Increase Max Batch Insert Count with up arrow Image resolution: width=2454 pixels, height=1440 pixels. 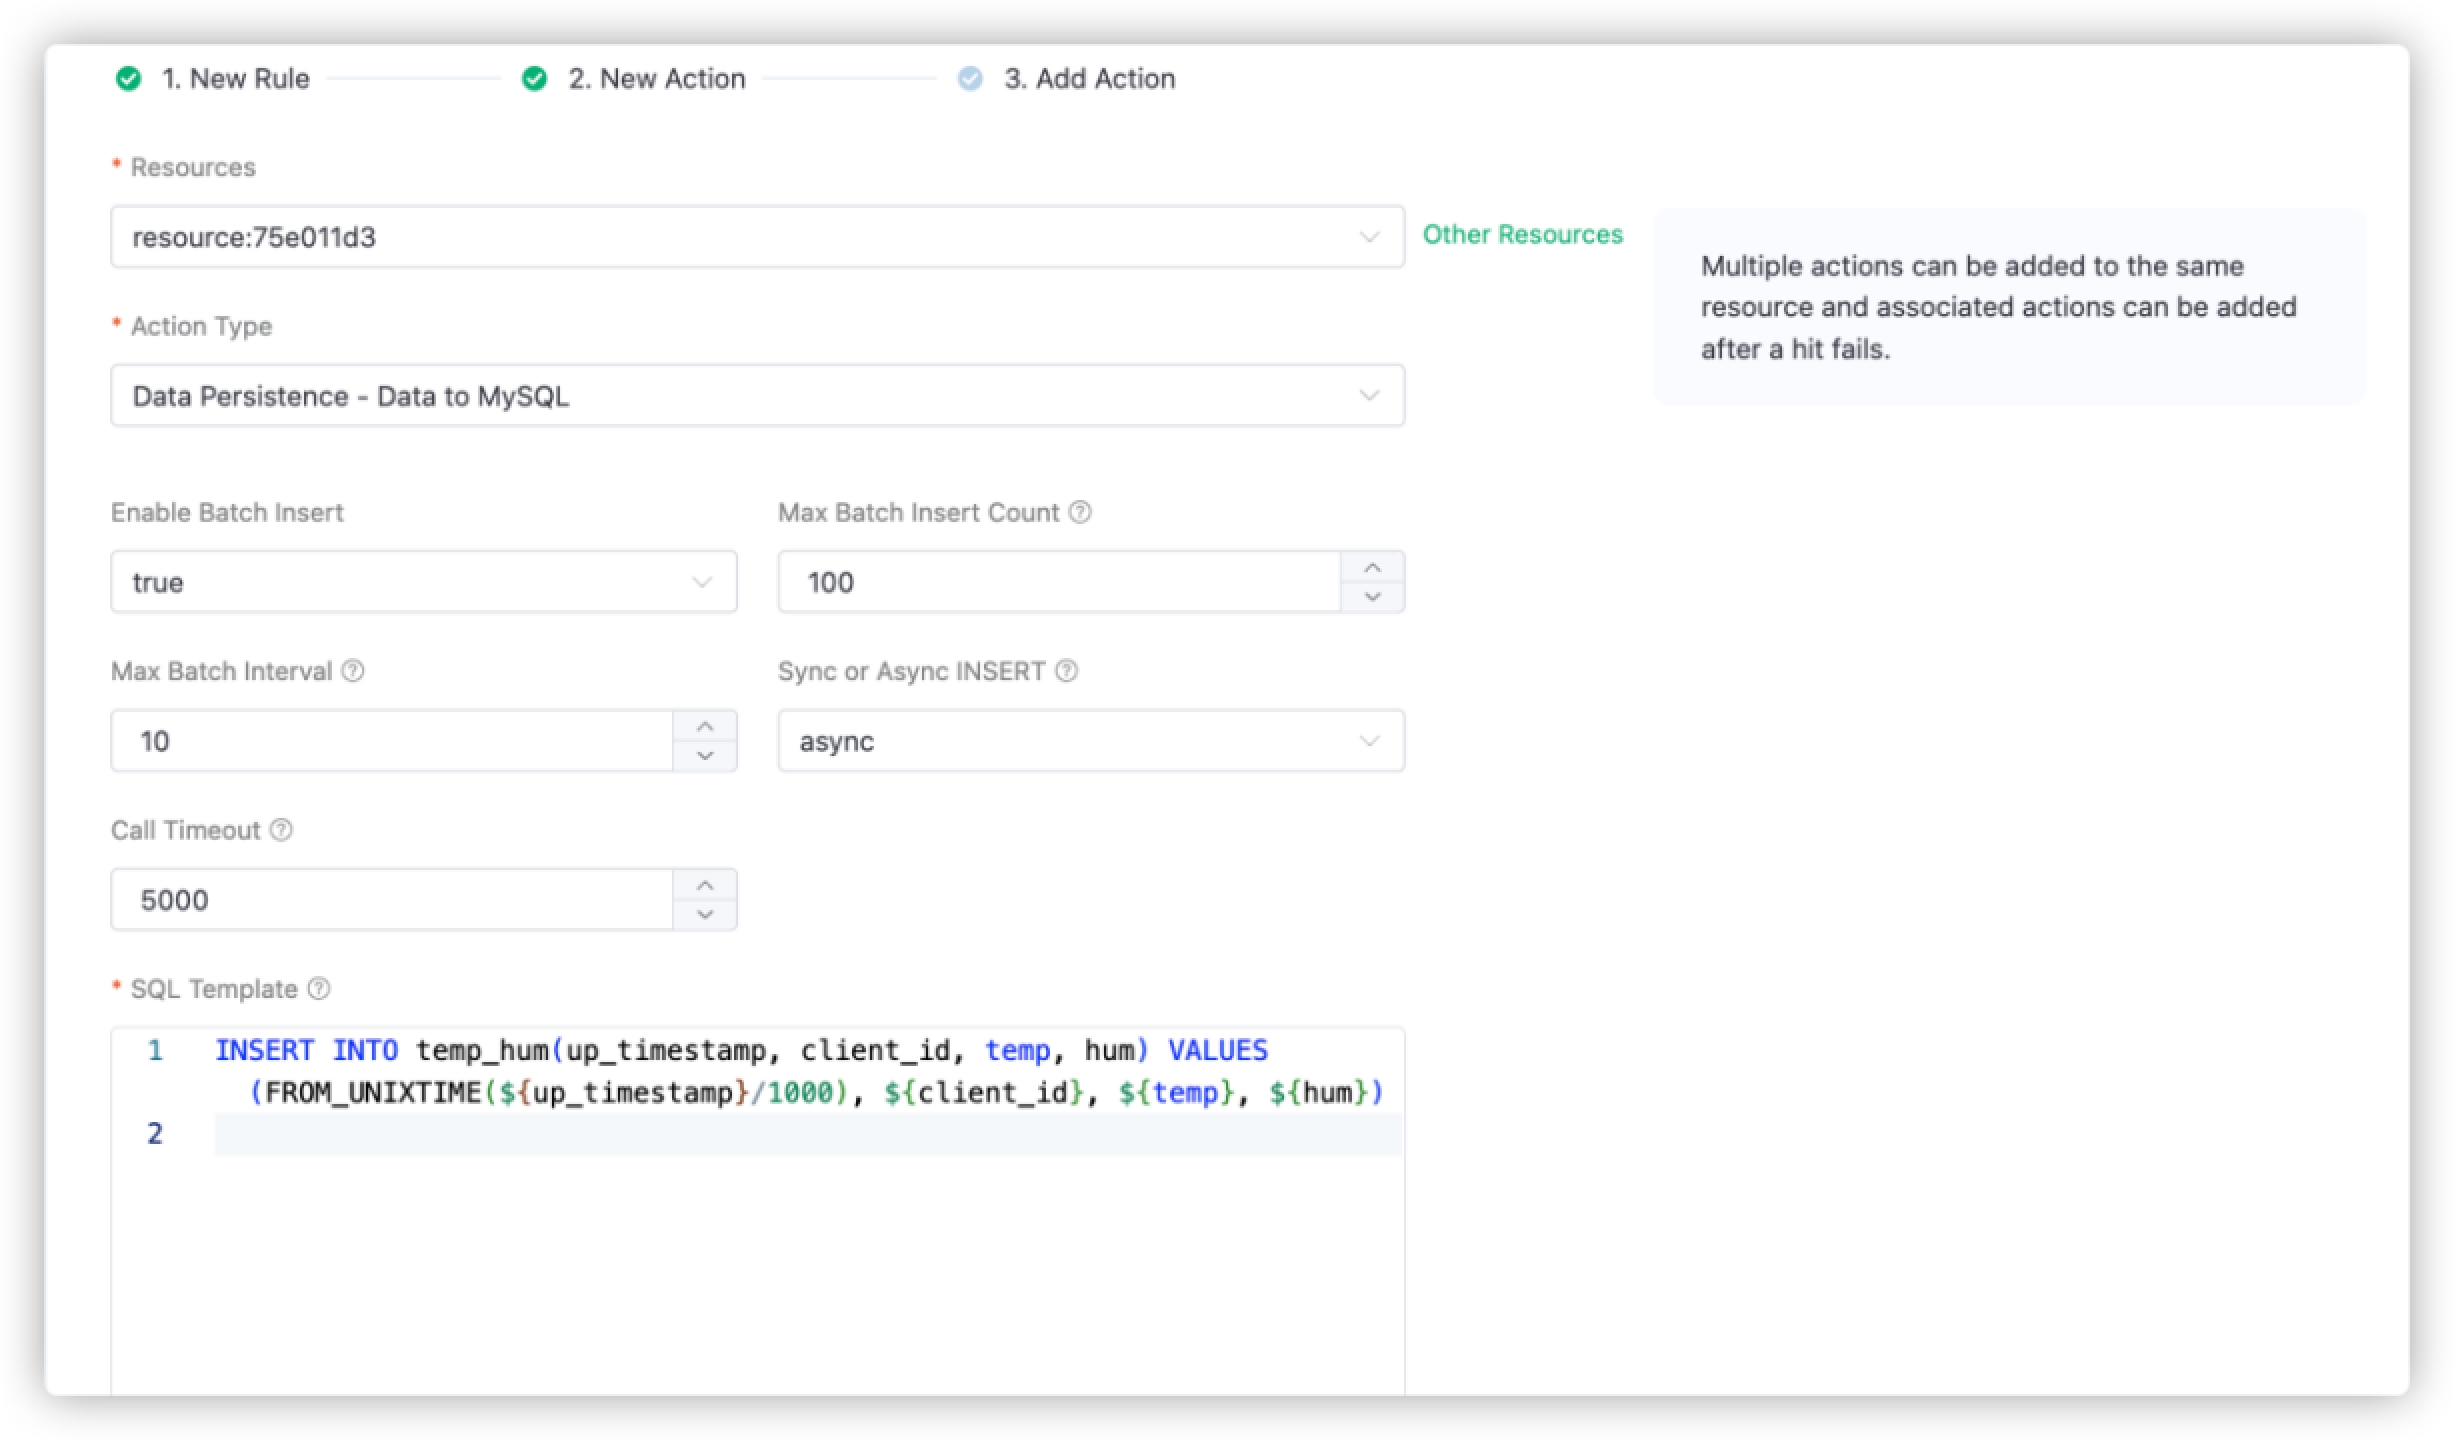1372,567
